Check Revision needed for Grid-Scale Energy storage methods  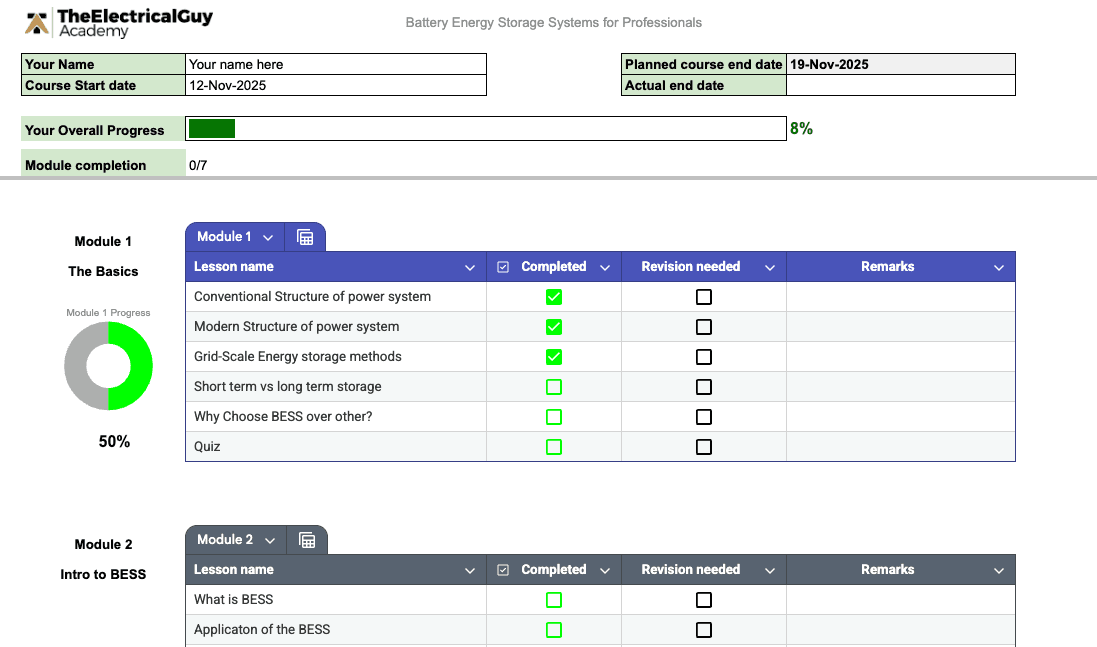tap(704, 357)
